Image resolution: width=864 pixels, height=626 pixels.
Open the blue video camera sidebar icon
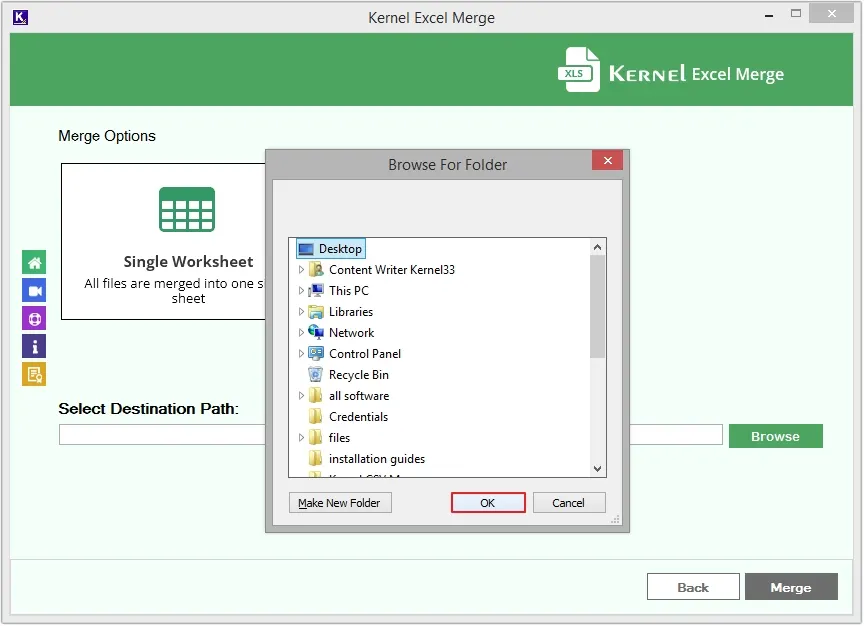coord(34,291)
